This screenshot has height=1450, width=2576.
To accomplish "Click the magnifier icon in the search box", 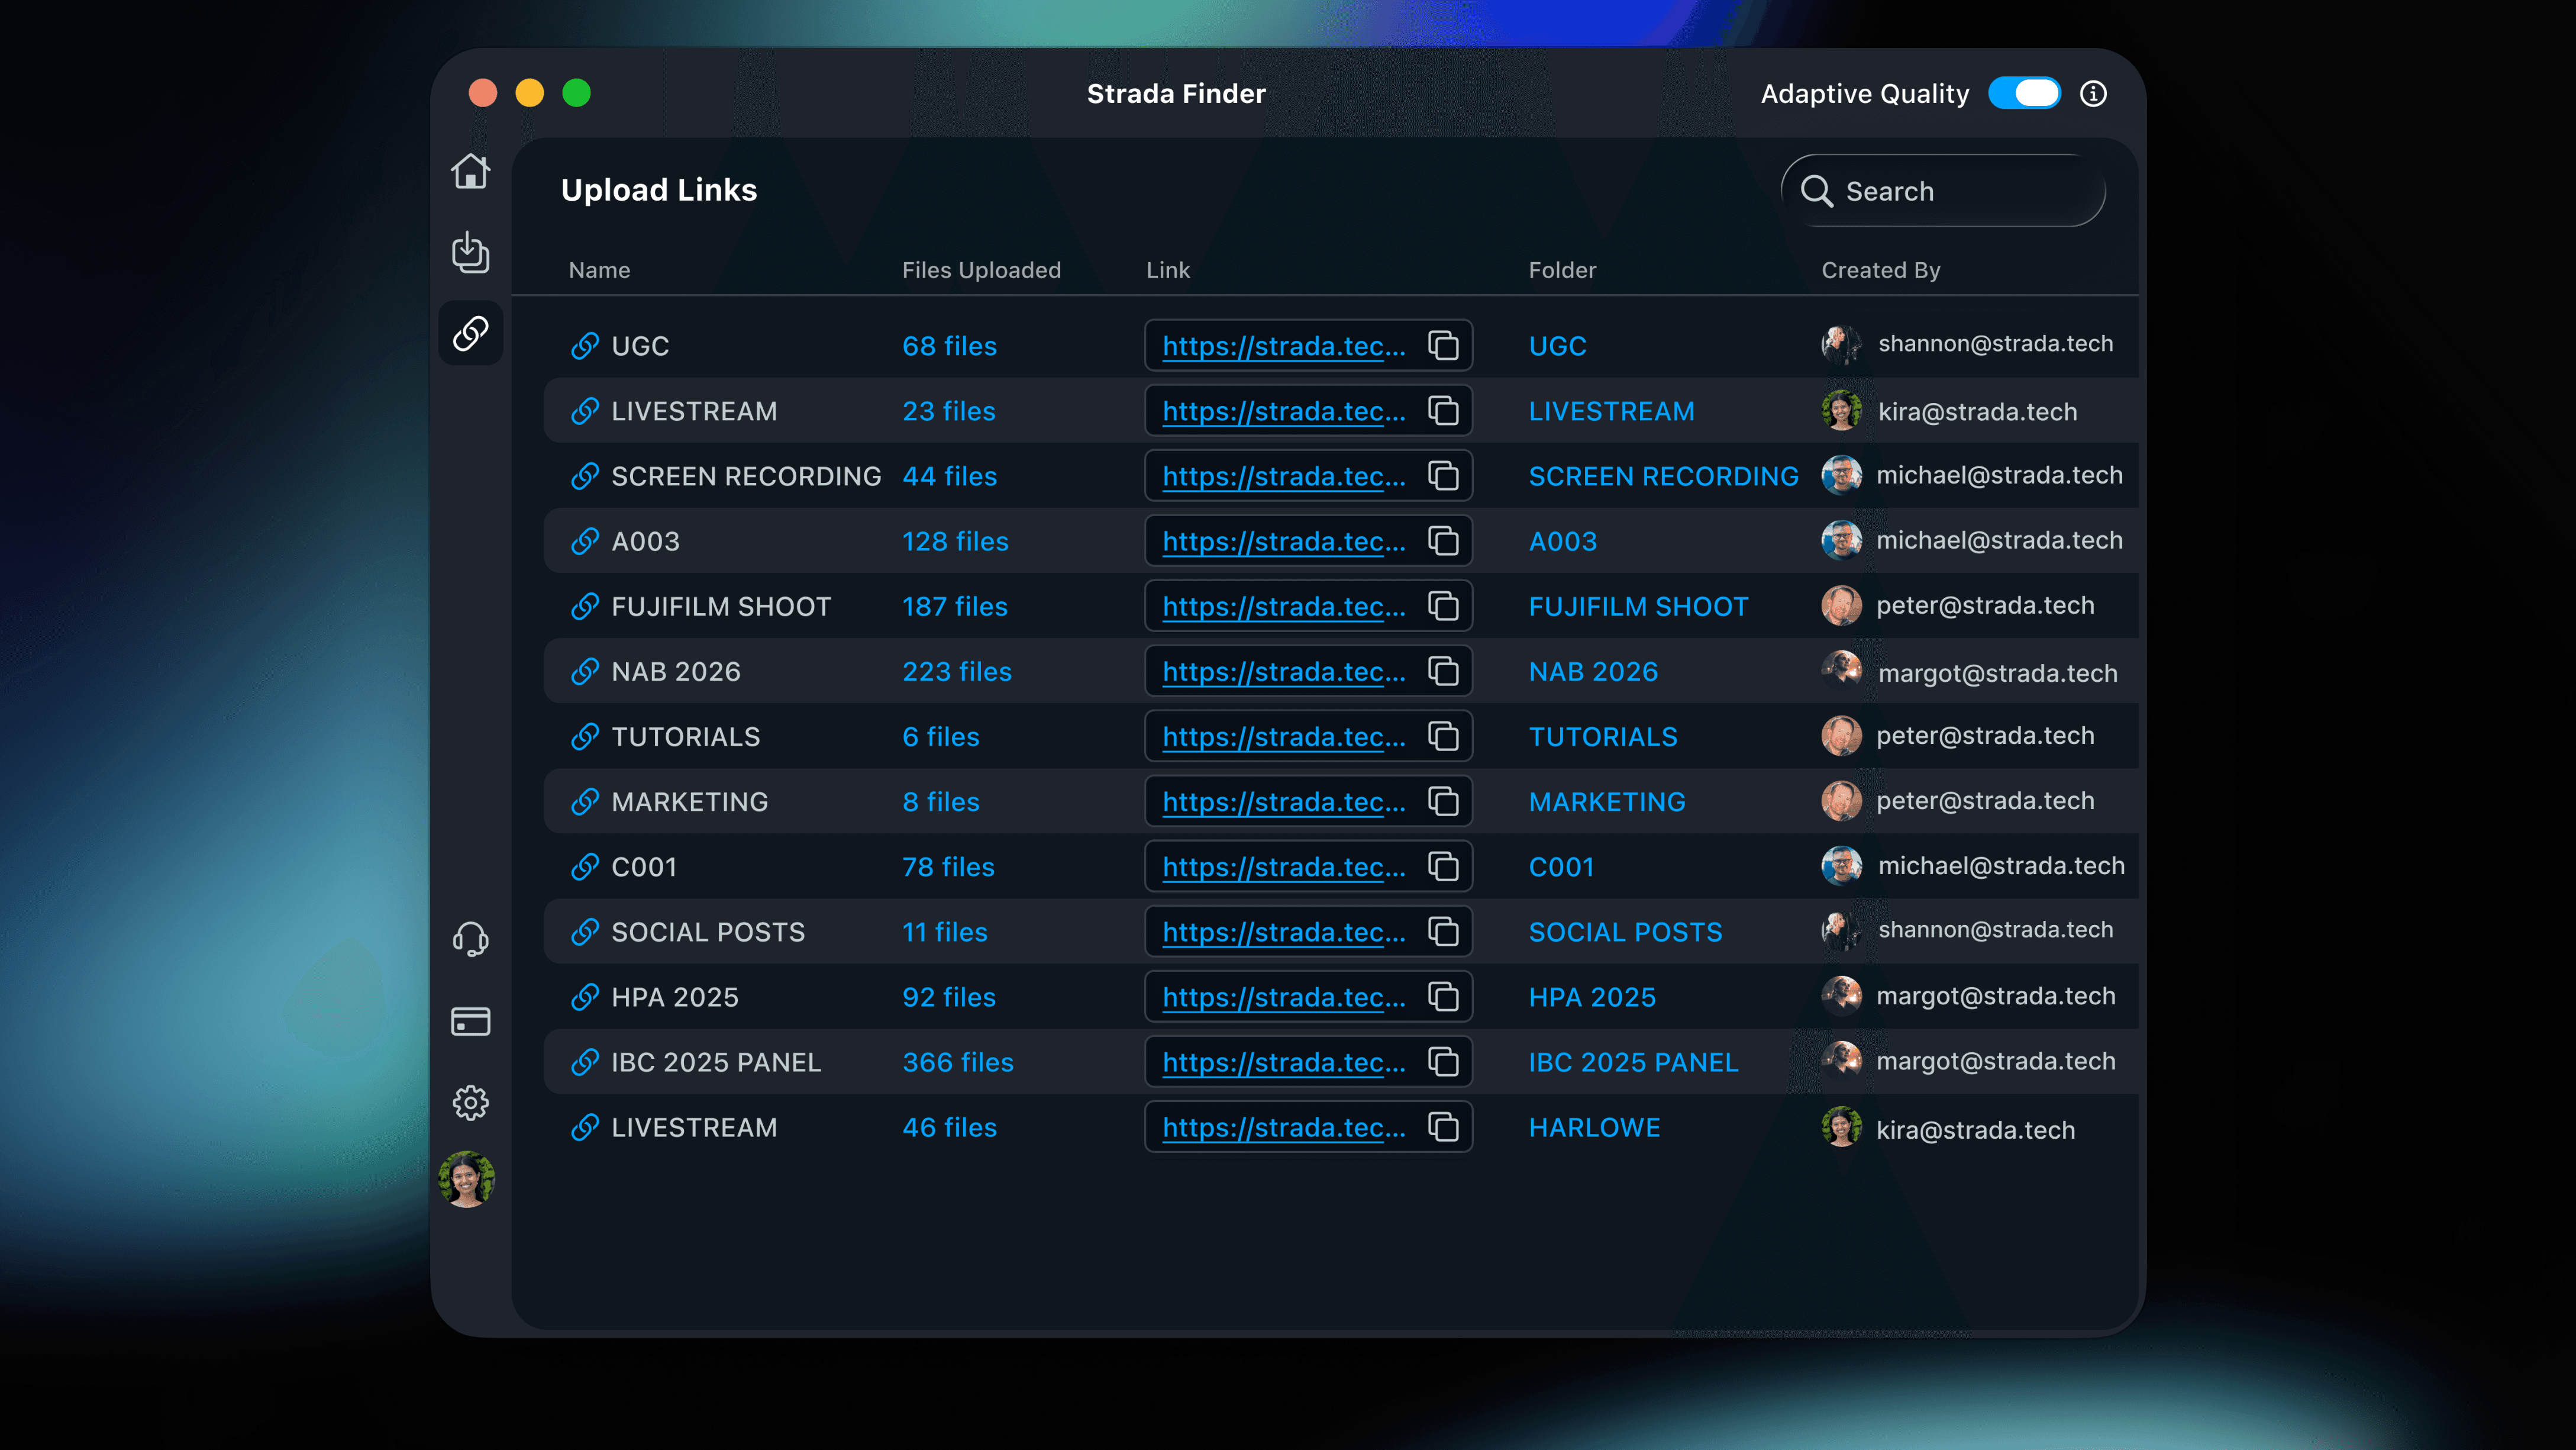I will [1817, 191].
